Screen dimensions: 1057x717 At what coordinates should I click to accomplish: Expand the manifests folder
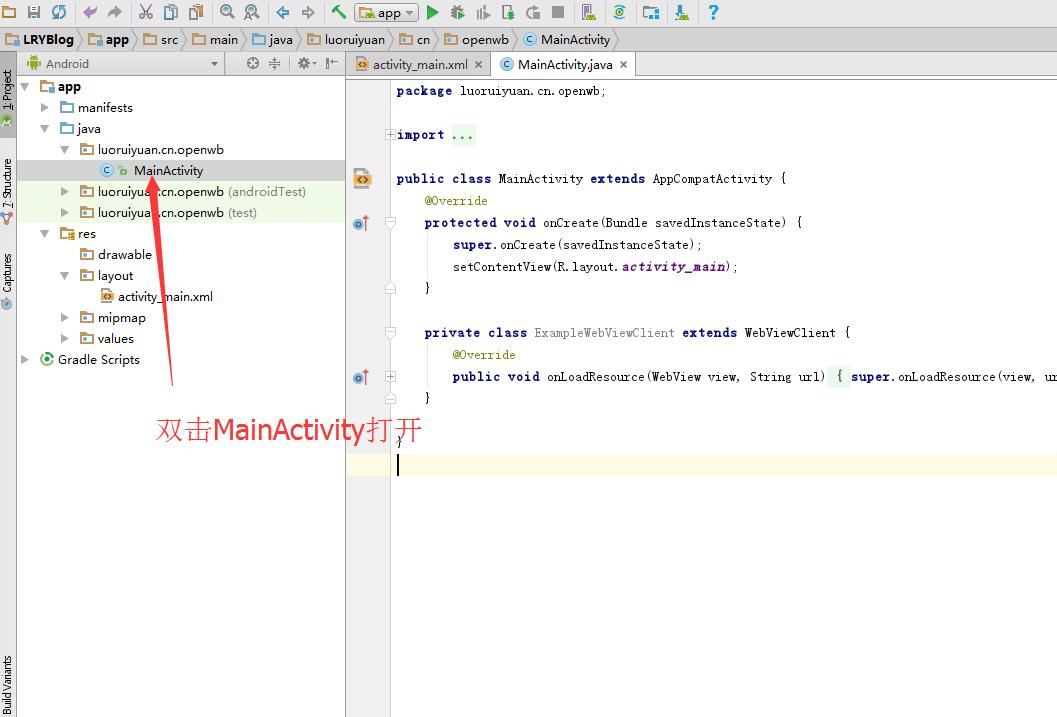coord(44,108)
